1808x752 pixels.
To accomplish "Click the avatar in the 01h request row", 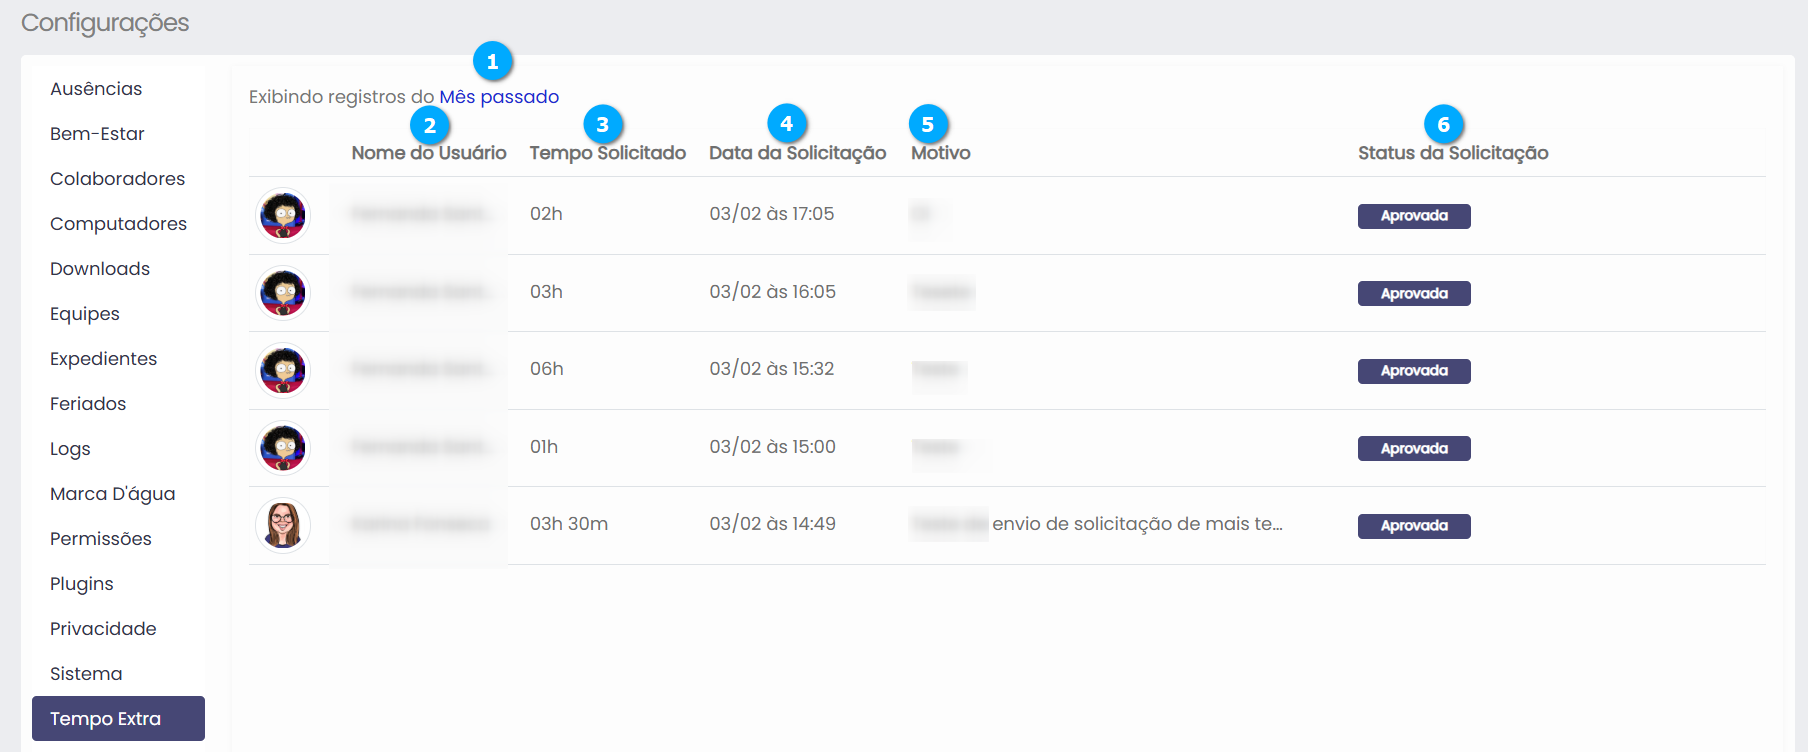I will tap(283, 448).
